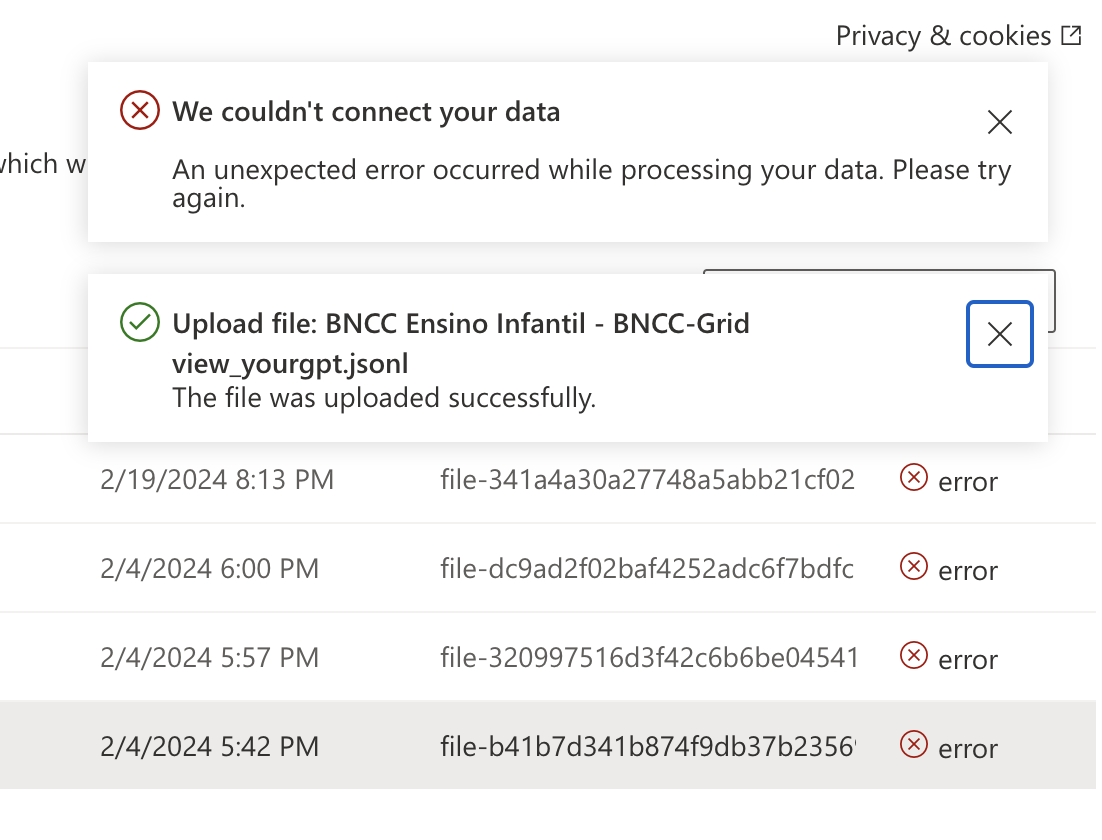
Task: Click the green success checkmark icon
Action: 140,323
